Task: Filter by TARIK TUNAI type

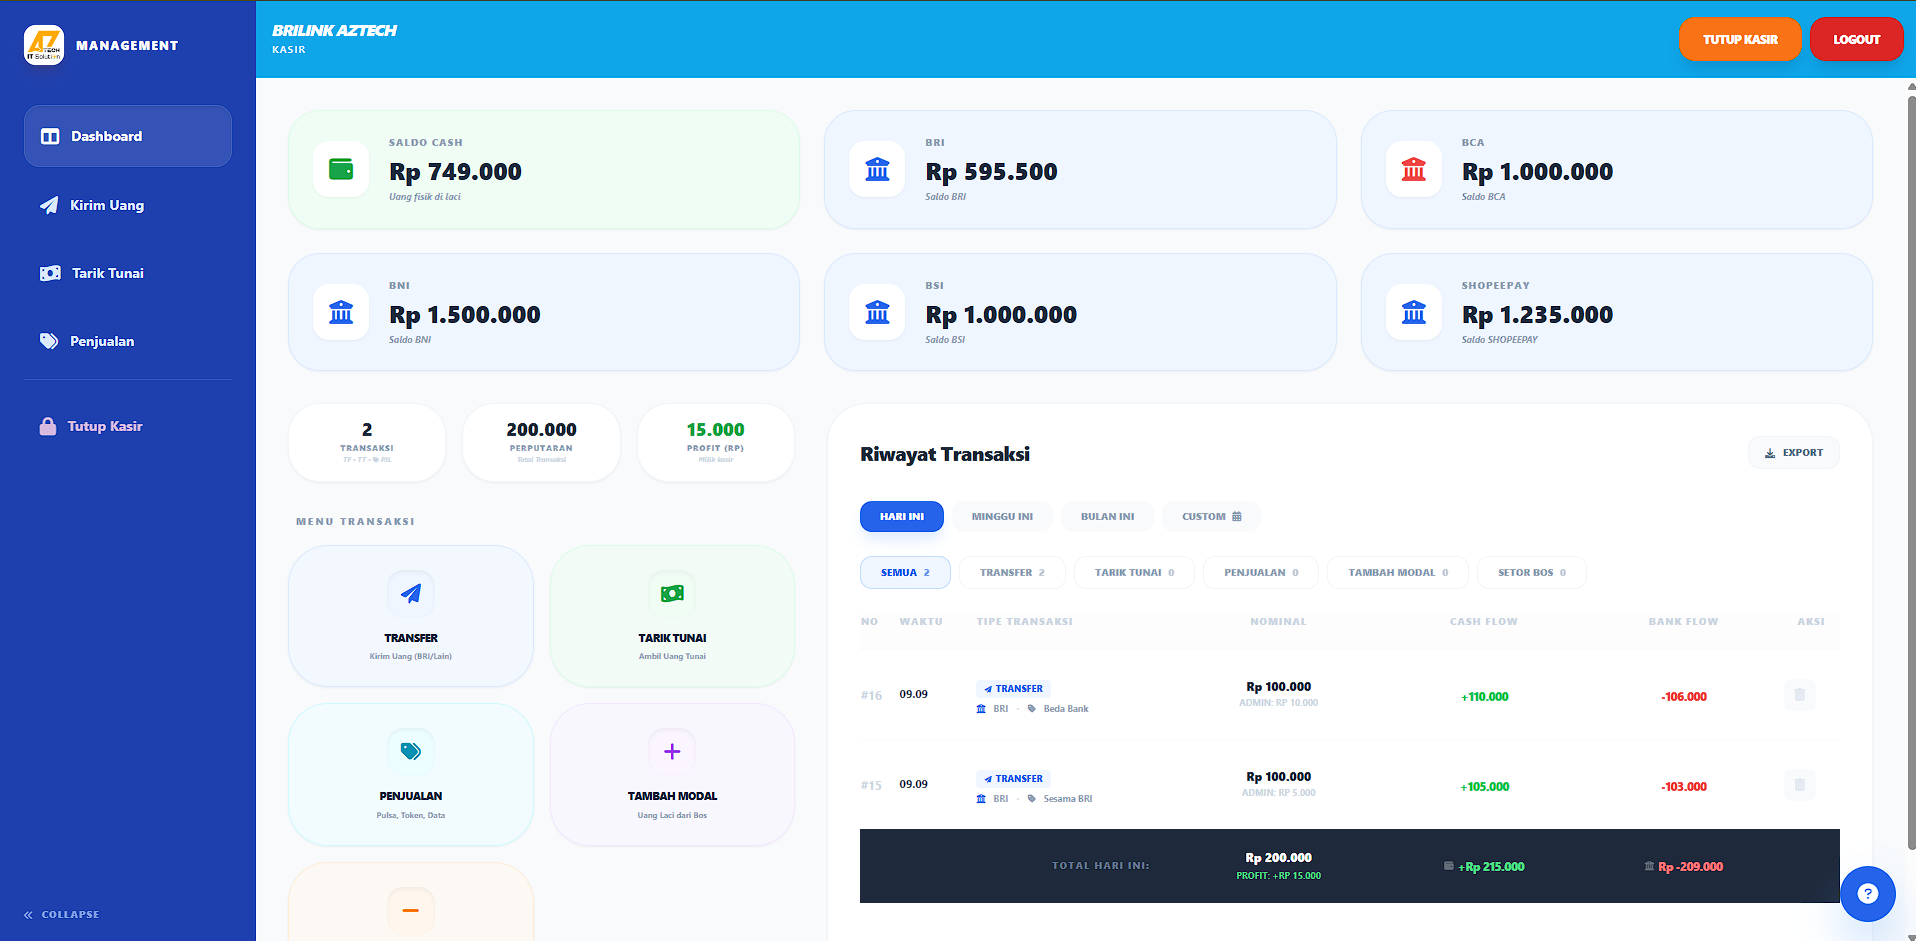Action: pyautogui.click(x=1134, y=573)
